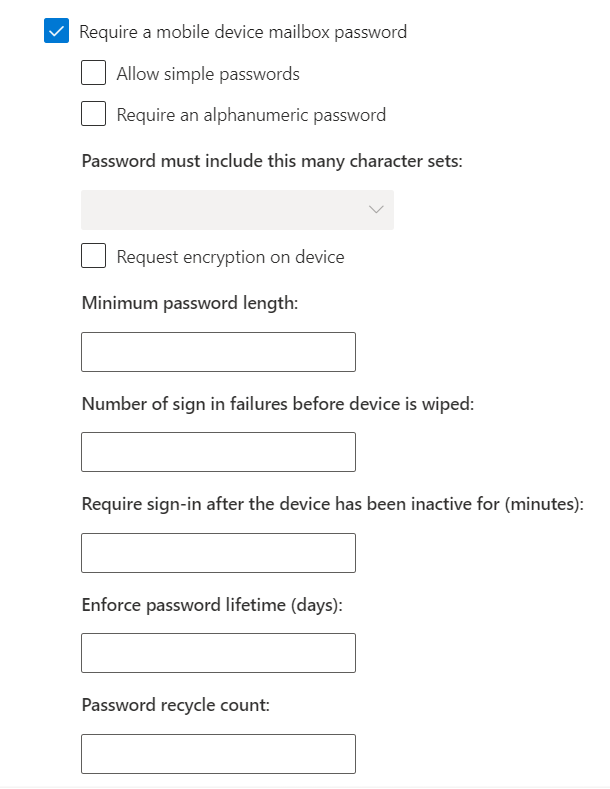This screenshot has width=610, height=789.
Task: Select the device inactive minutes input box
Action: click(x=218, y=553)
